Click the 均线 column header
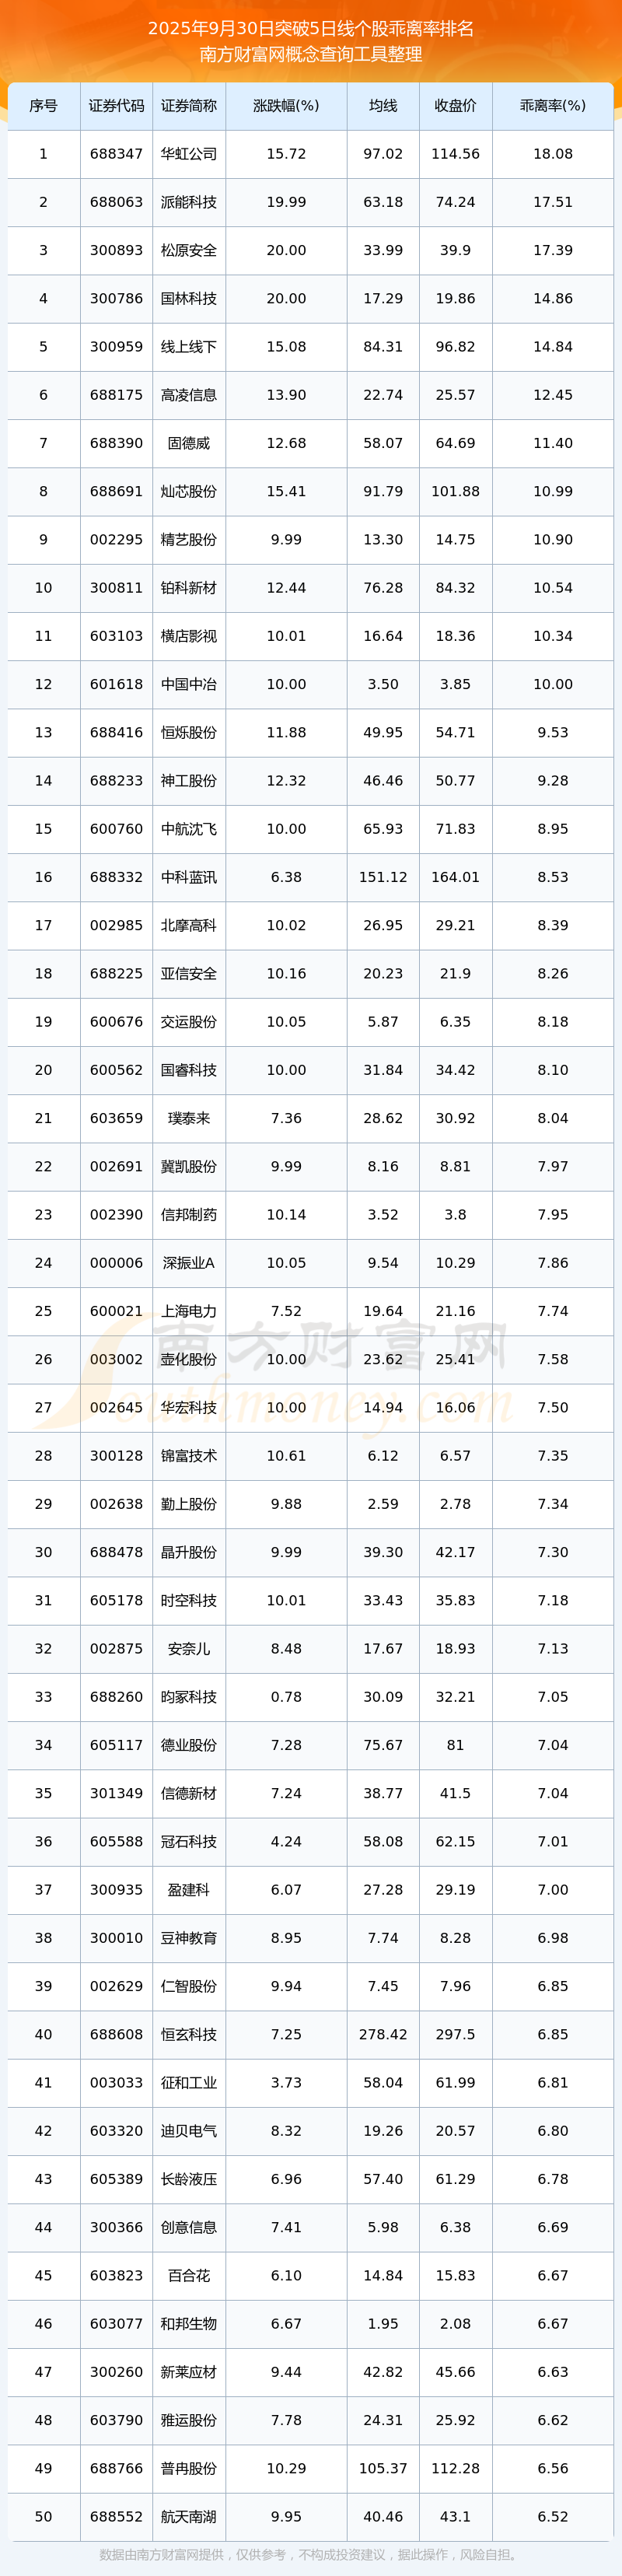Viewport: 622px width, 2576px height. point(383,106)
